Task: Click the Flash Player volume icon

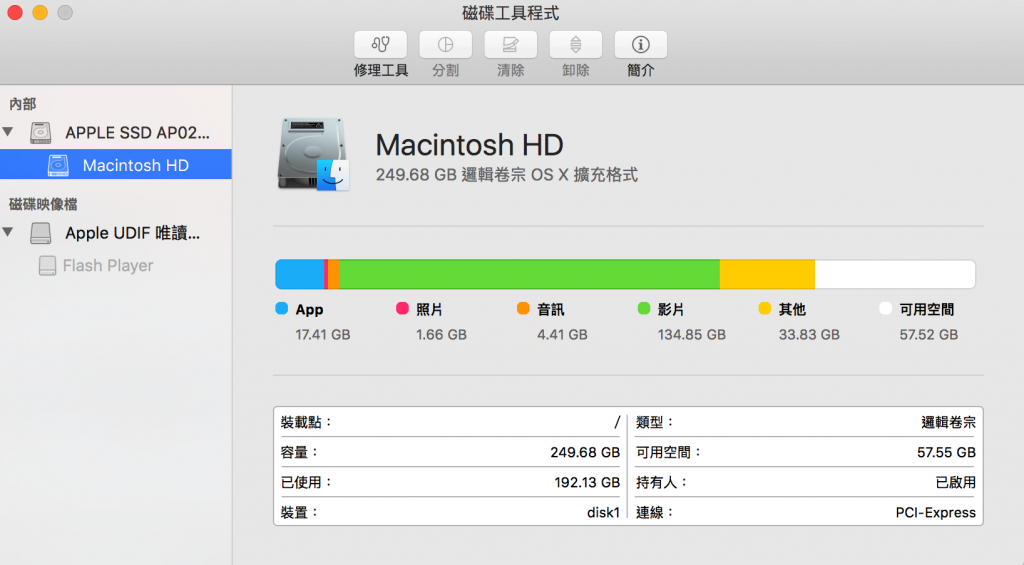Action: (47, 266)
